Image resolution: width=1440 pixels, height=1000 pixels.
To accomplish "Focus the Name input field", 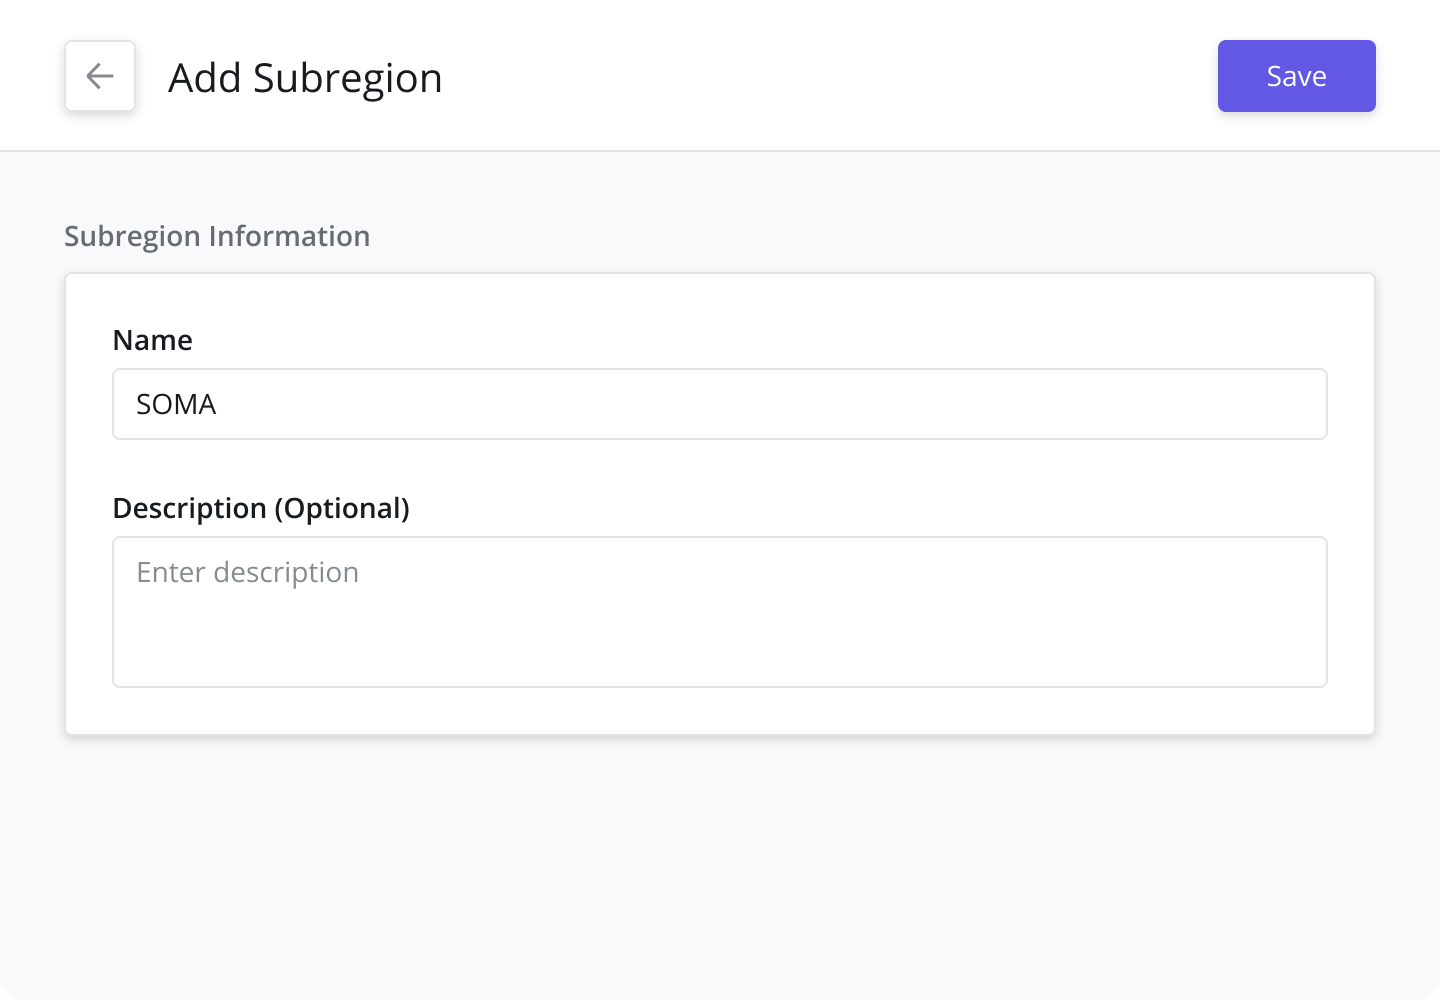I will [720, 404].
